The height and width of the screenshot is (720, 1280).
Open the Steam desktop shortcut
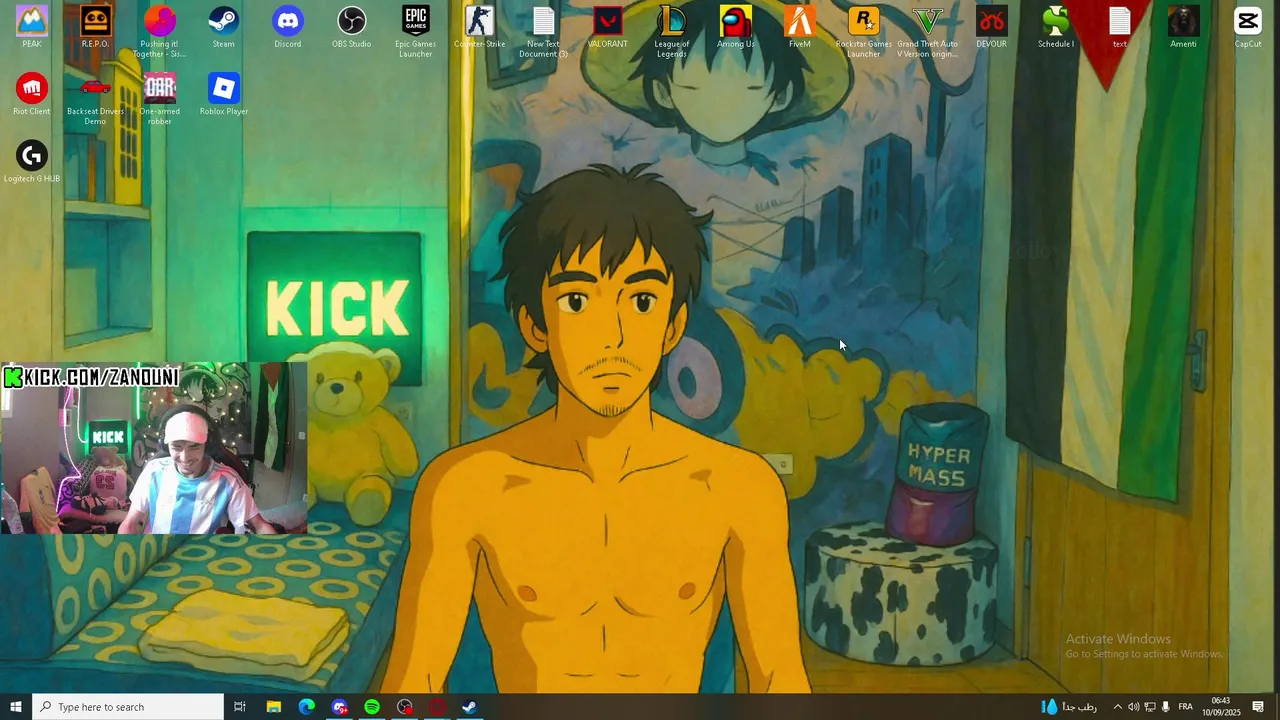point(223,27)
